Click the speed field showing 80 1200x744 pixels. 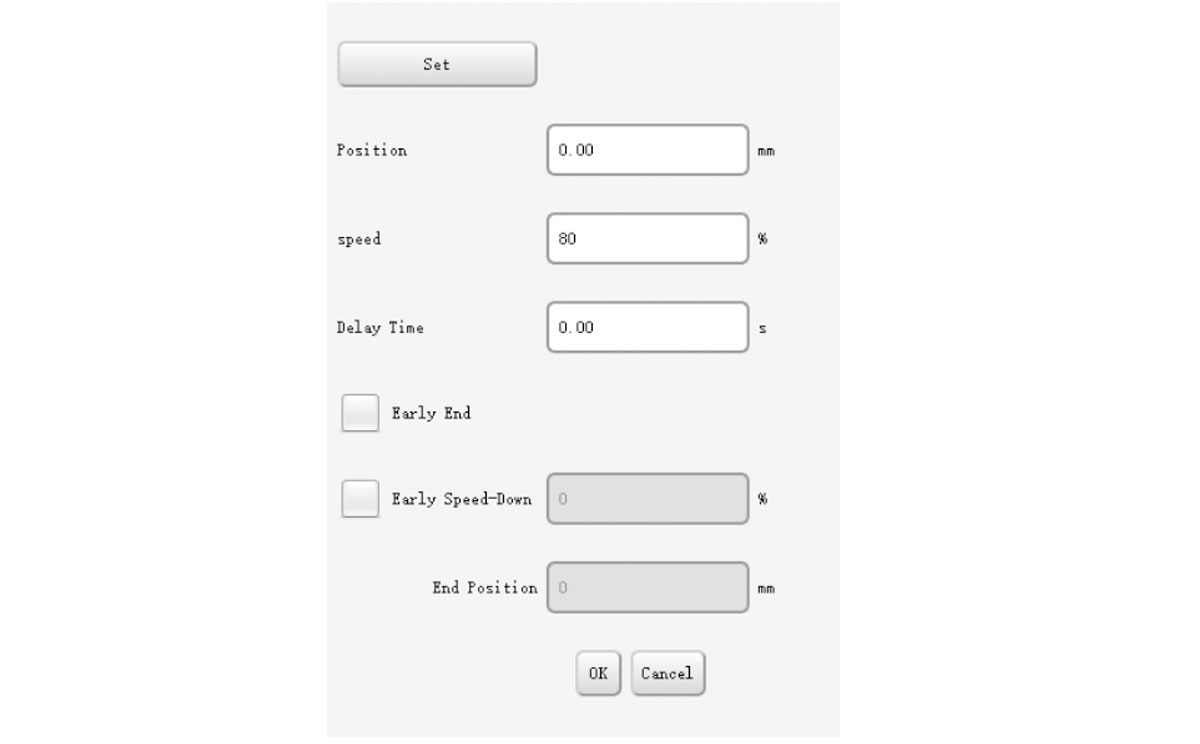(x=647, y=239)
